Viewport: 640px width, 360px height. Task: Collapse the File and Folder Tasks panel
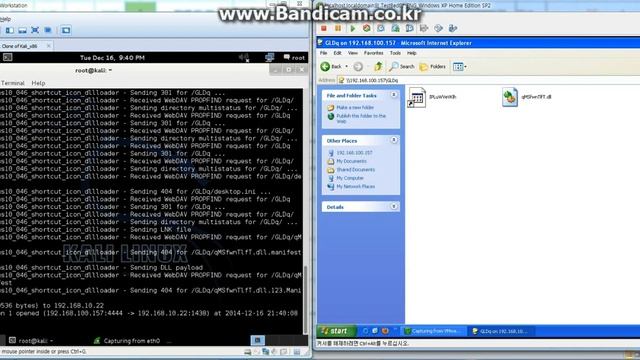(x=393, y=95)
